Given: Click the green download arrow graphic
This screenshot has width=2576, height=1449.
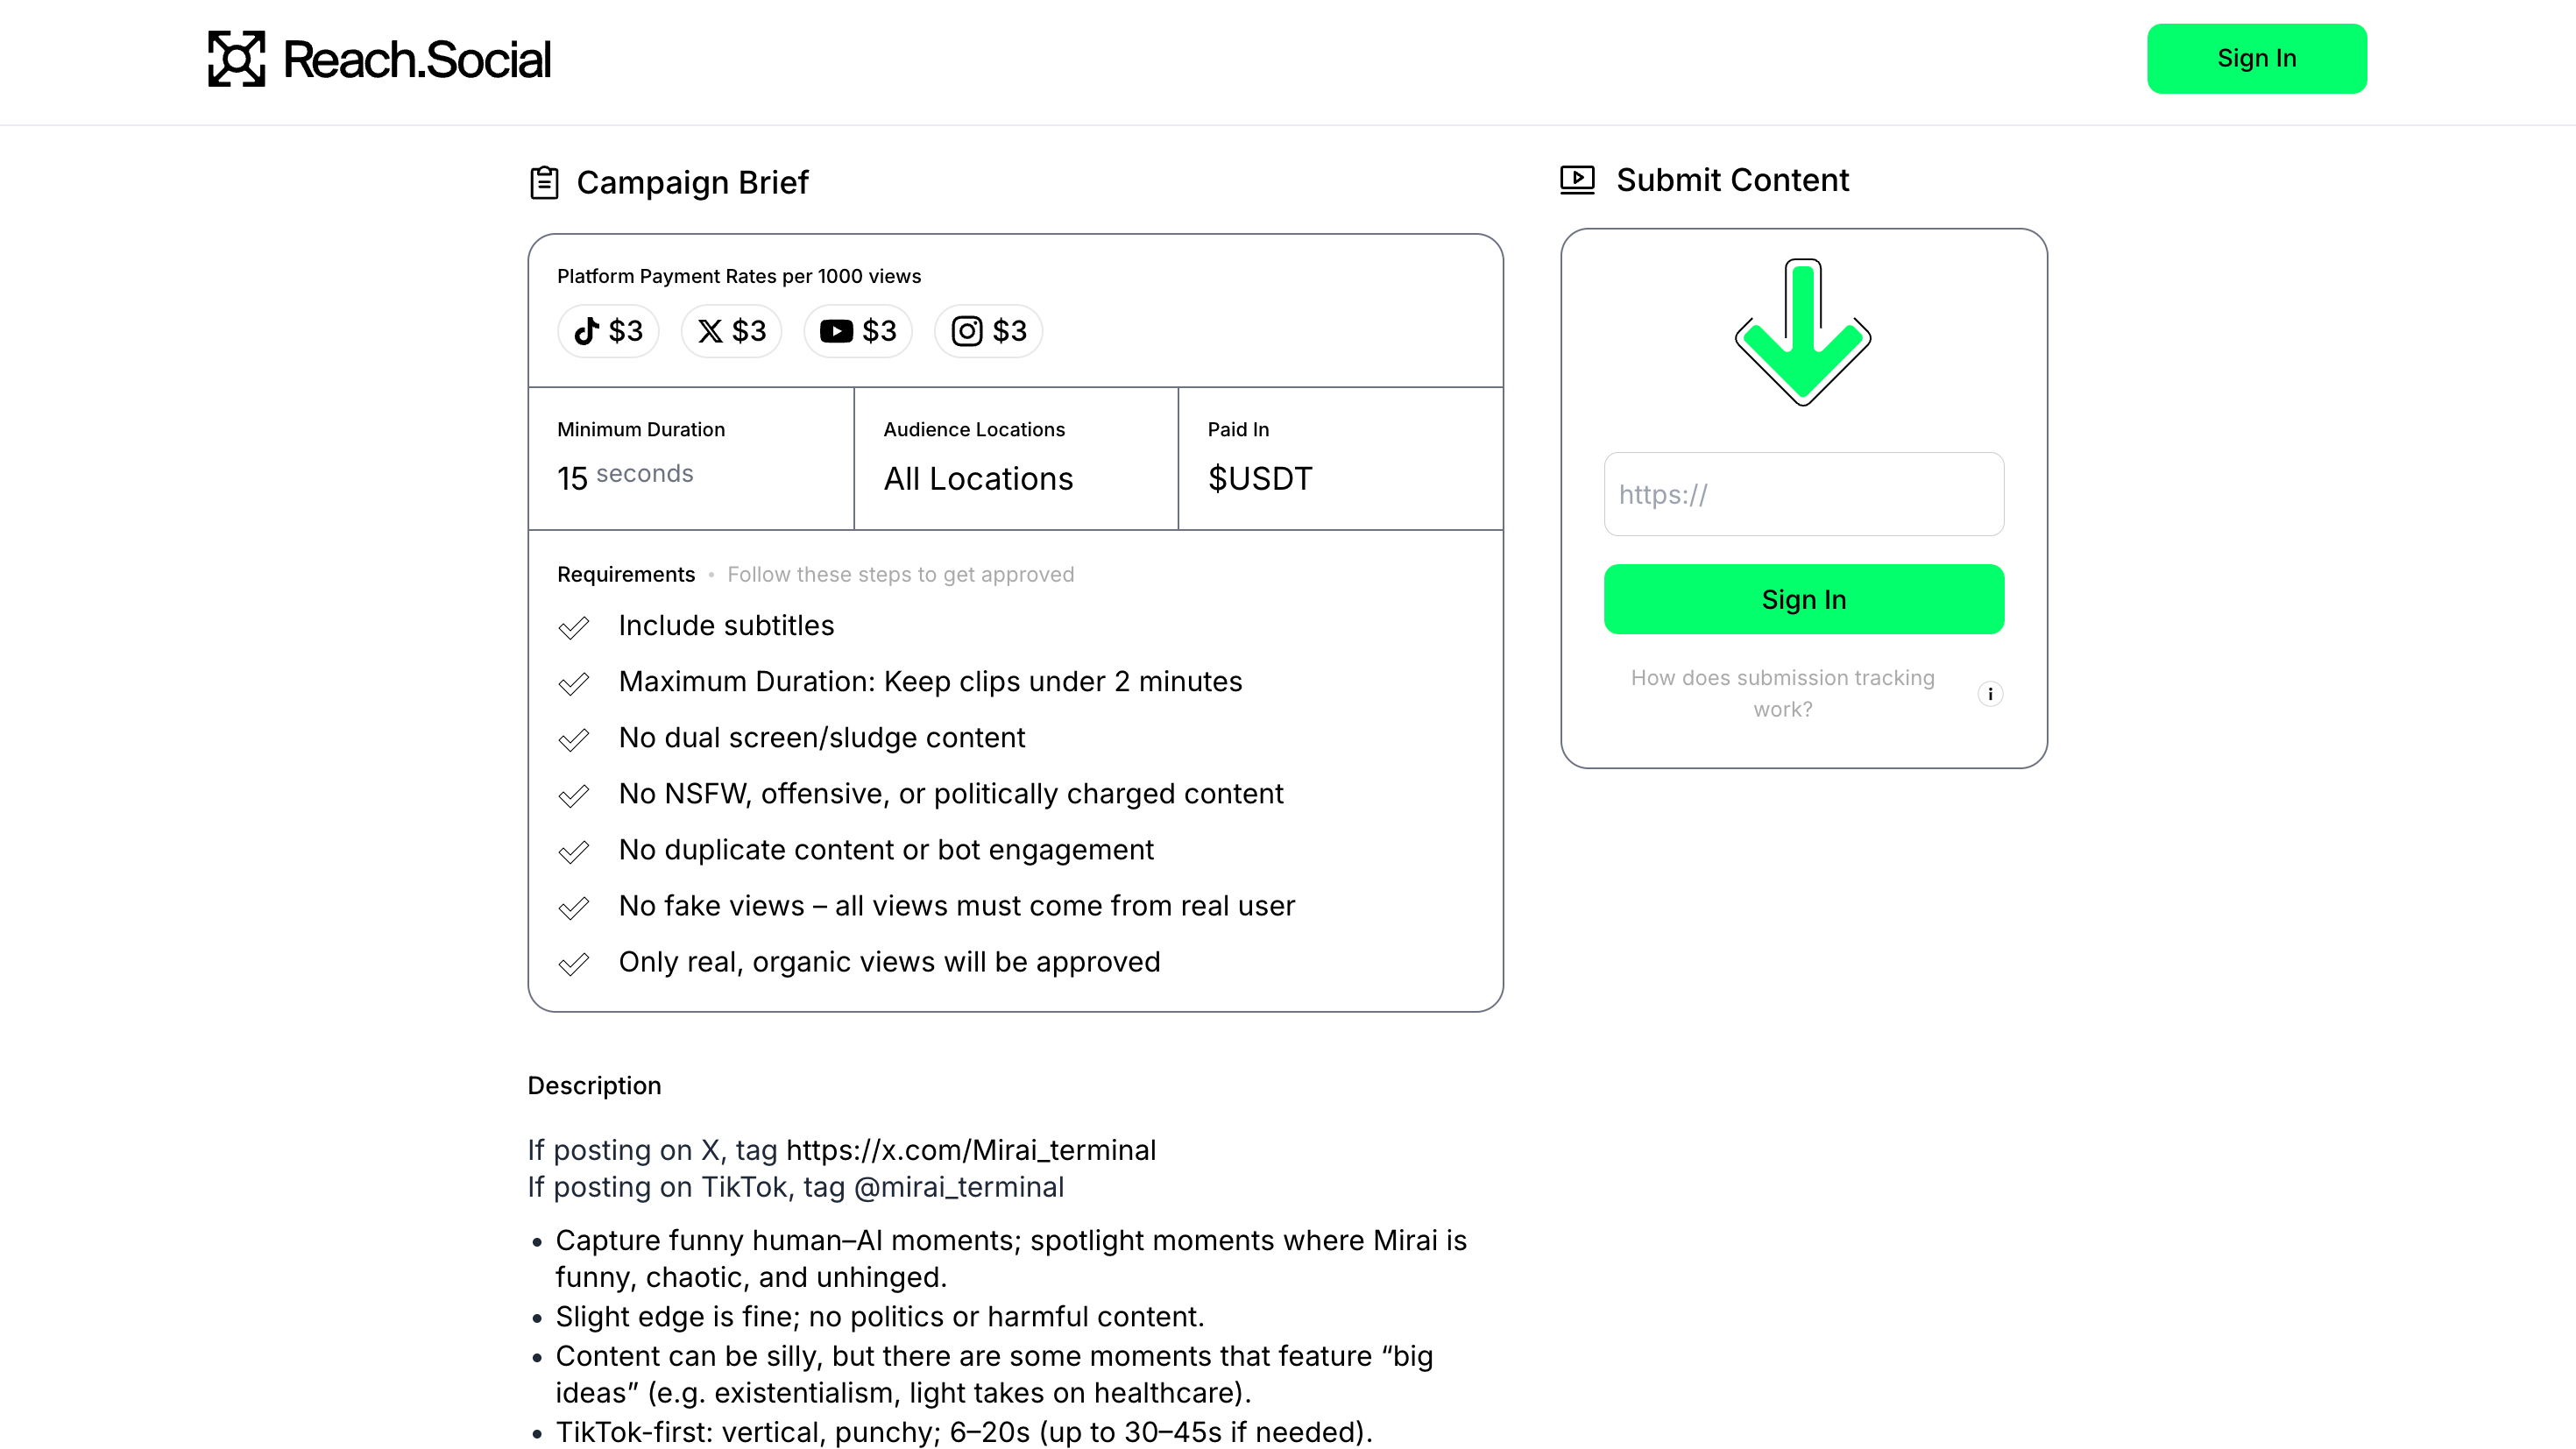Looking at the screenshot, I should [x=1803, y=333].
